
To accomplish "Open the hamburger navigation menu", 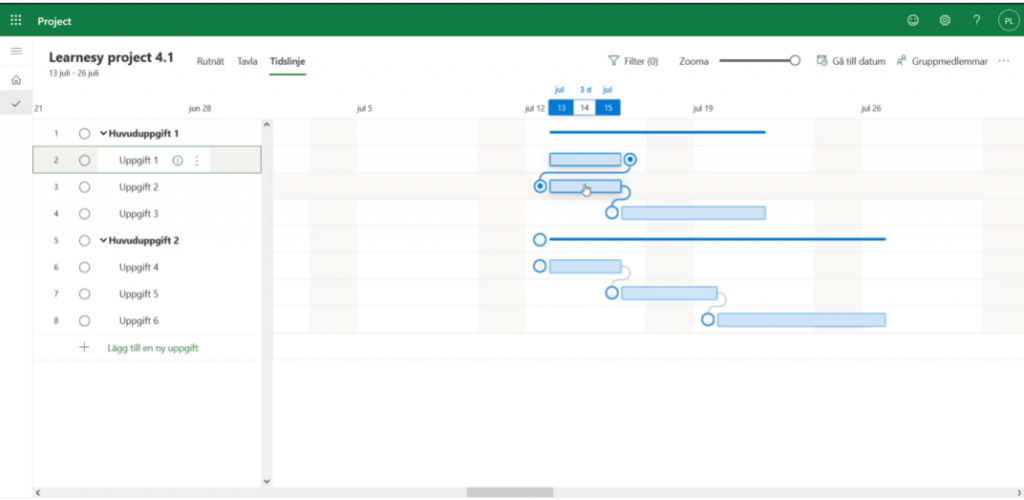I will coord(16,51).
